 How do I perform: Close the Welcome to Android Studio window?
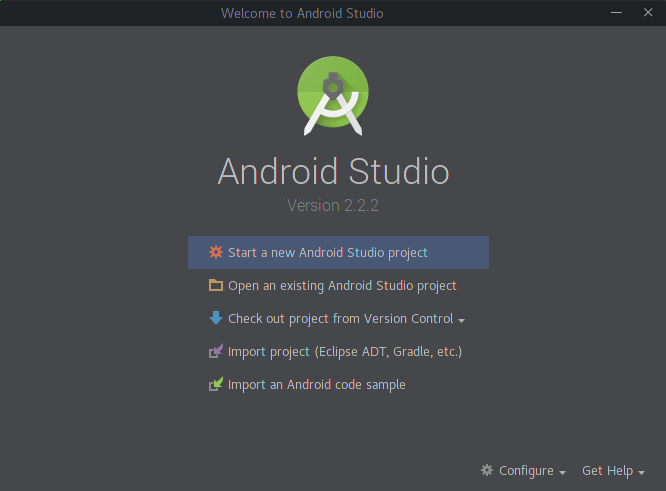coord(648,13)
